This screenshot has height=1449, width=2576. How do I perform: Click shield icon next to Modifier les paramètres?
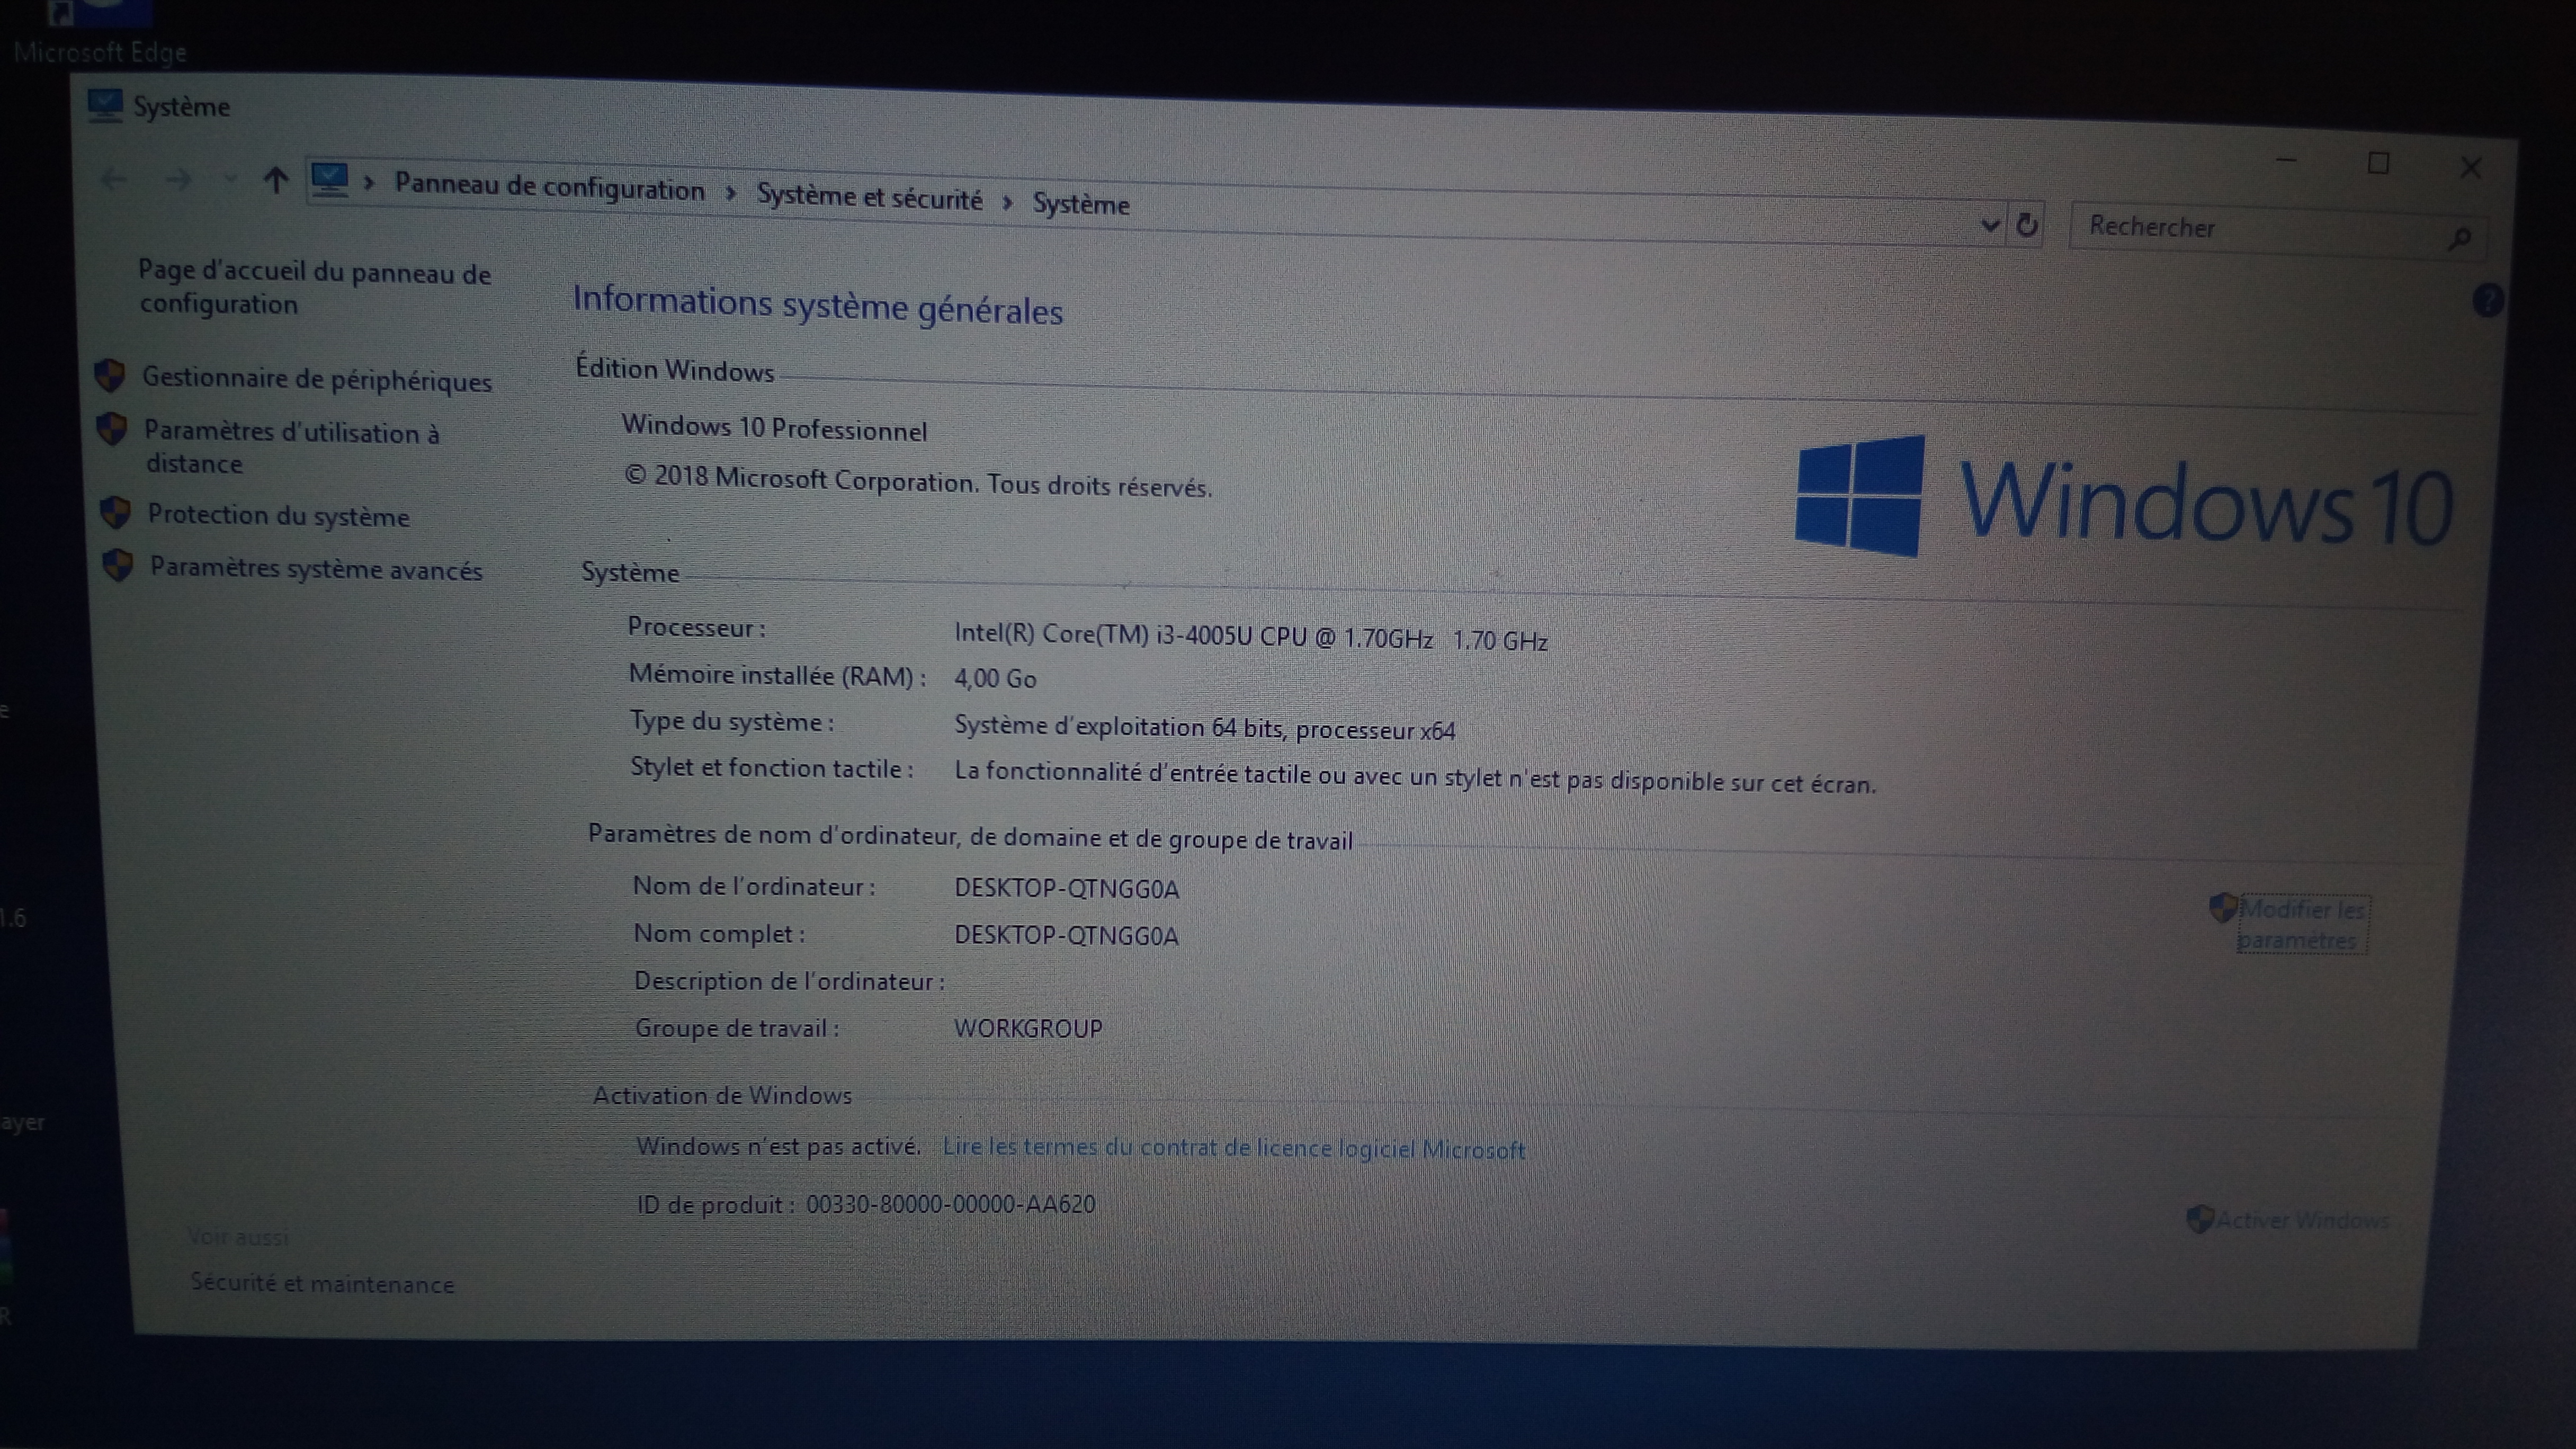click(x=2222, y=908)
